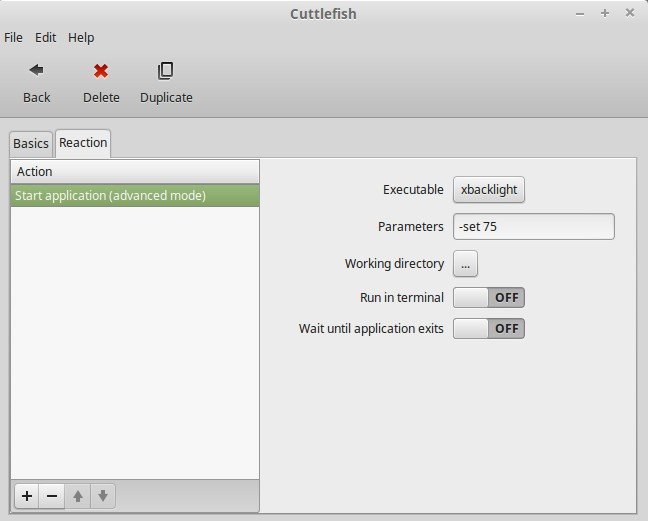Browse for Working directory with ellipsis button

[x=466, y=264]
